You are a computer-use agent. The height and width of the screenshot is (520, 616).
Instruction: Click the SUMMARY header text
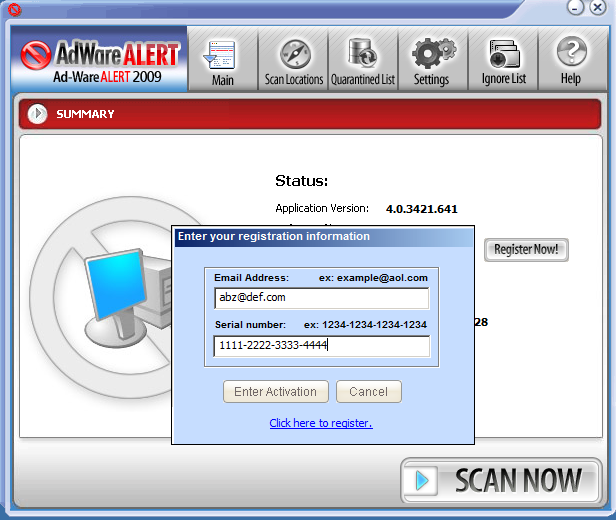85,114
